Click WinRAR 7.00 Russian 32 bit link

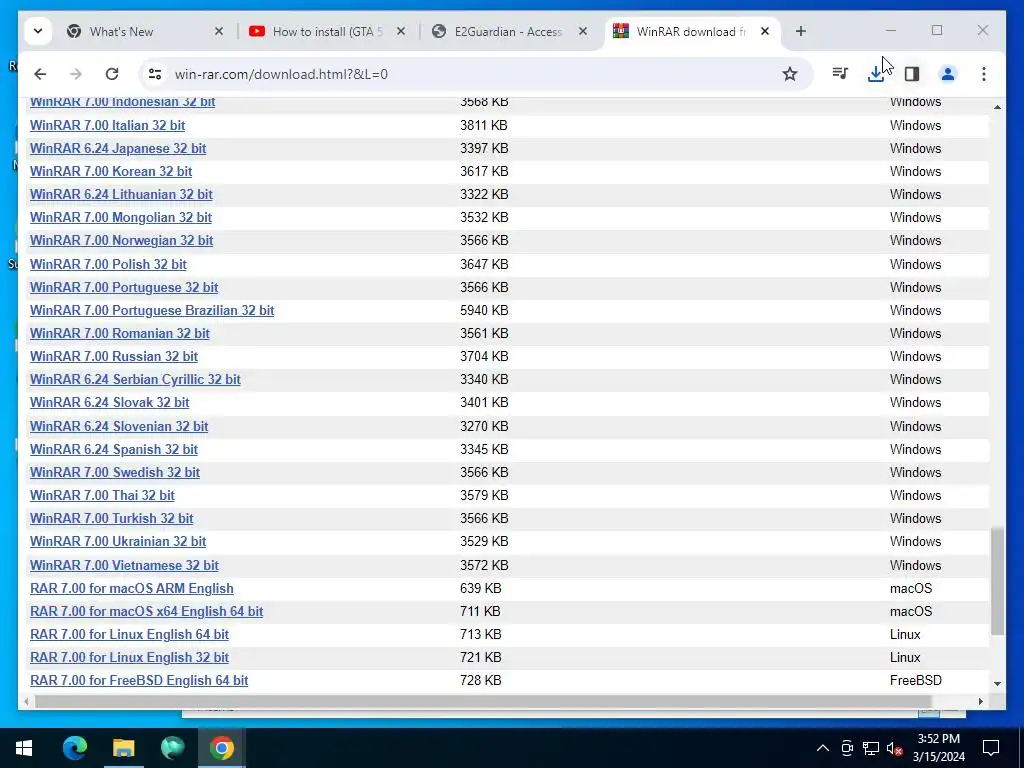pyautogui.click(x=114, y=357)
